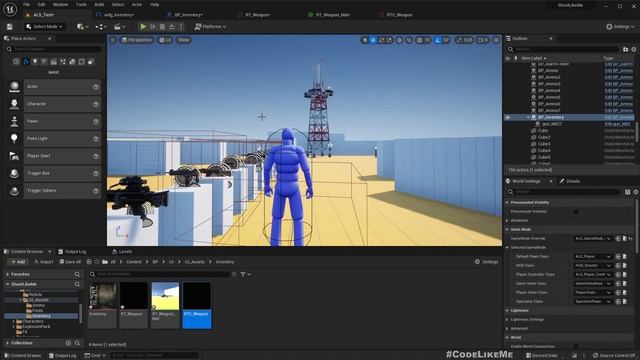
Task: Open the Default Pawn Class dropdown
Action: coord(593,256)
